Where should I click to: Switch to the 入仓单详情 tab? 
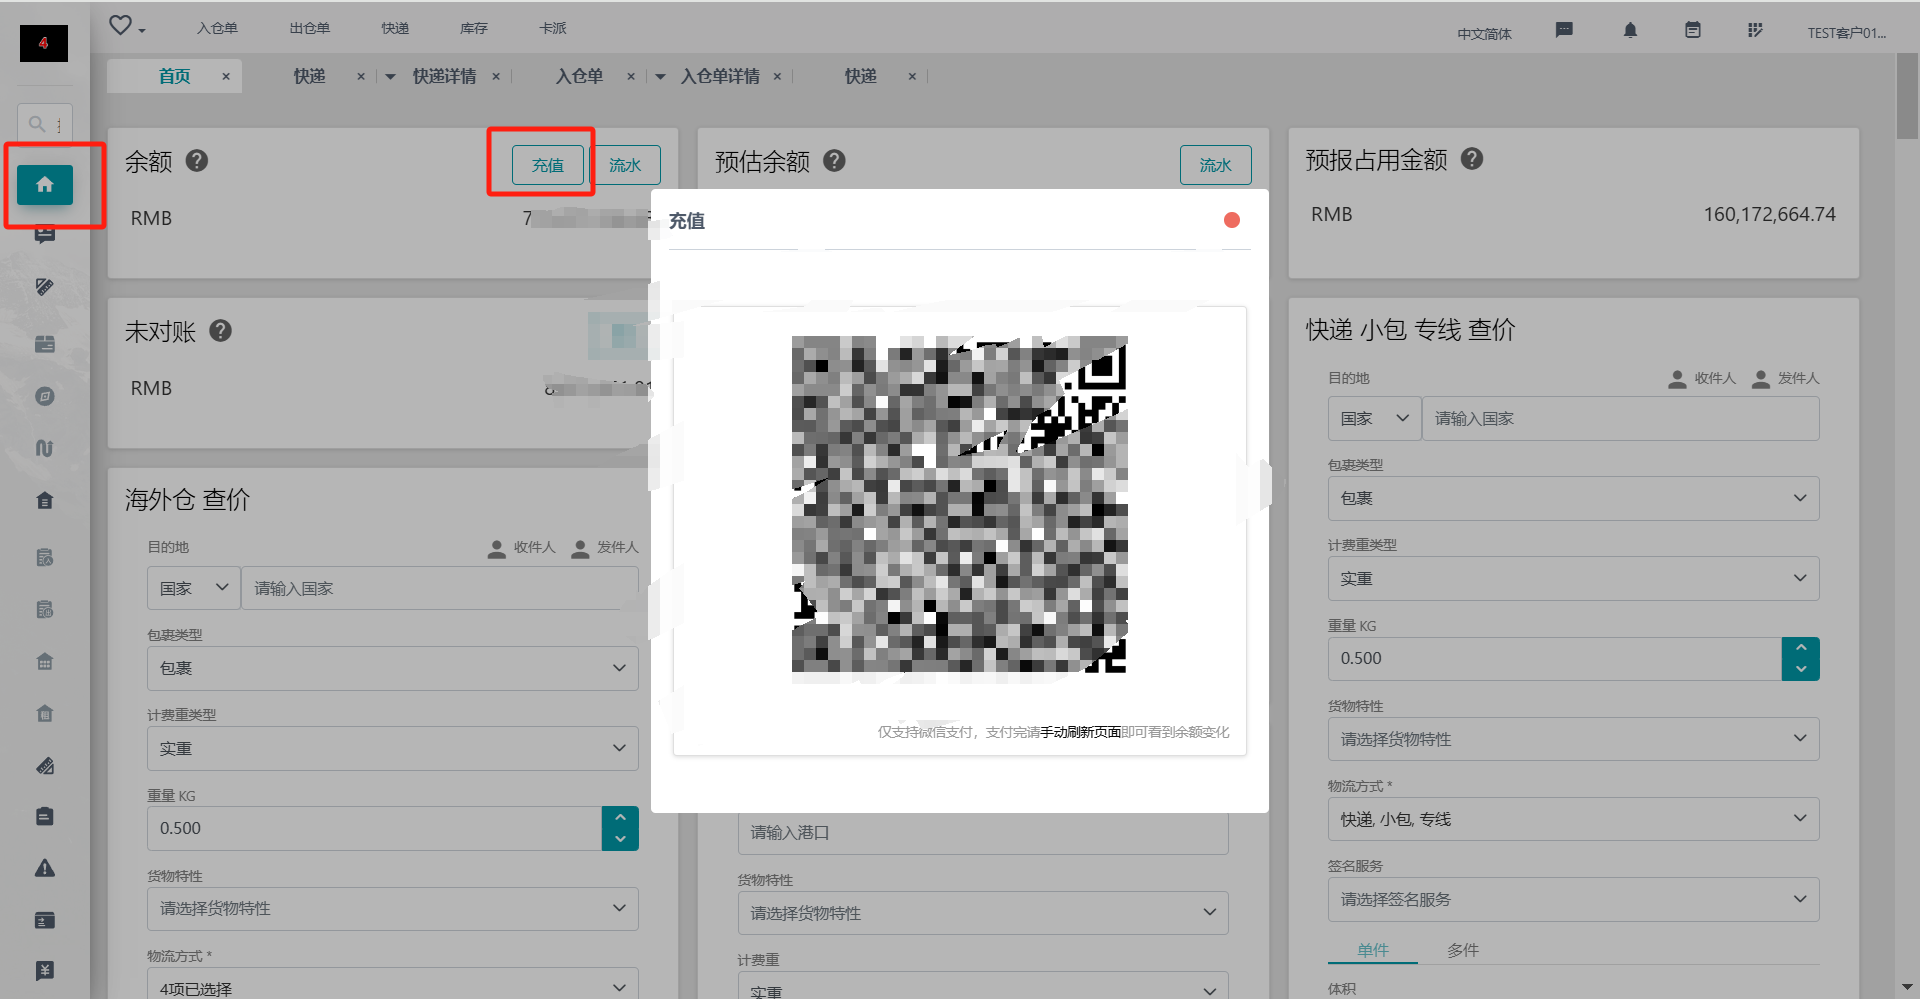coord(720,76)
